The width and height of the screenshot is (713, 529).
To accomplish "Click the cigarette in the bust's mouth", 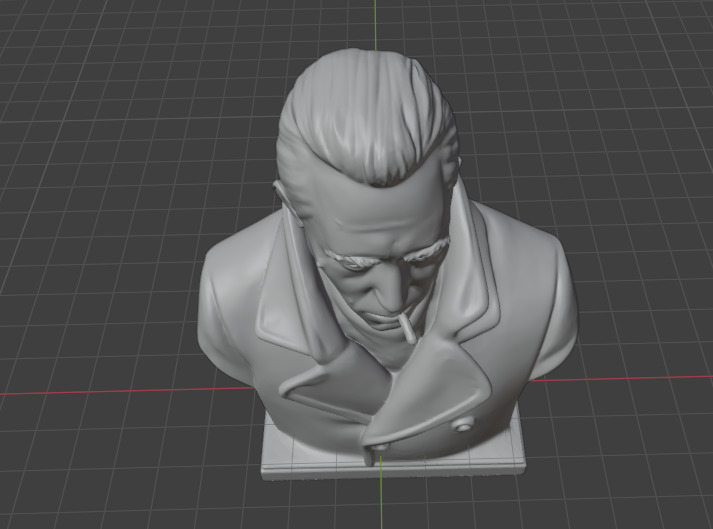I will pos(407,330).
